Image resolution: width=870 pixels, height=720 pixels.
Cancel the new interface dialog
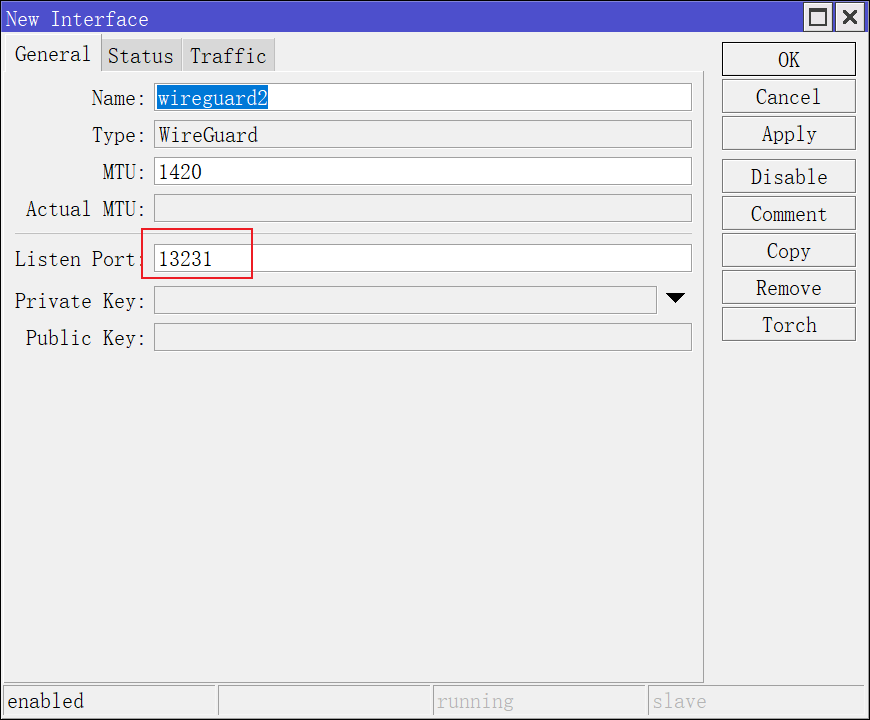(788, 97)
